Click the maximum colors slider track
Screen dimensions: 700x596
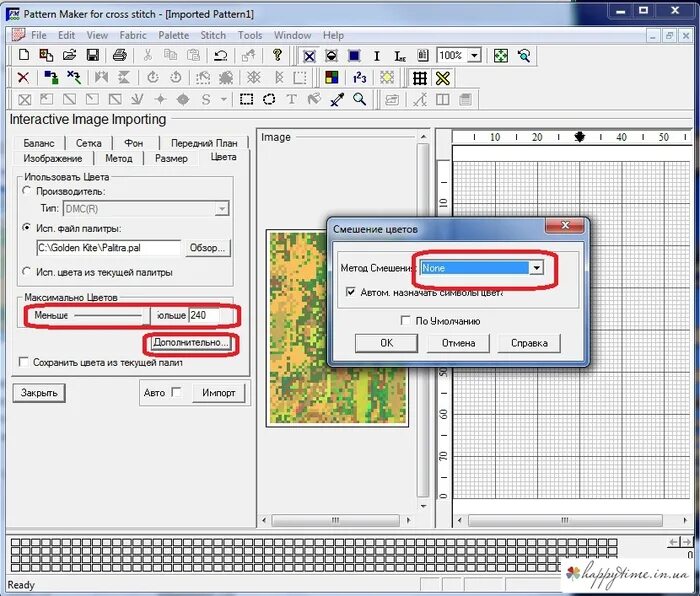[x=107, y=315]
